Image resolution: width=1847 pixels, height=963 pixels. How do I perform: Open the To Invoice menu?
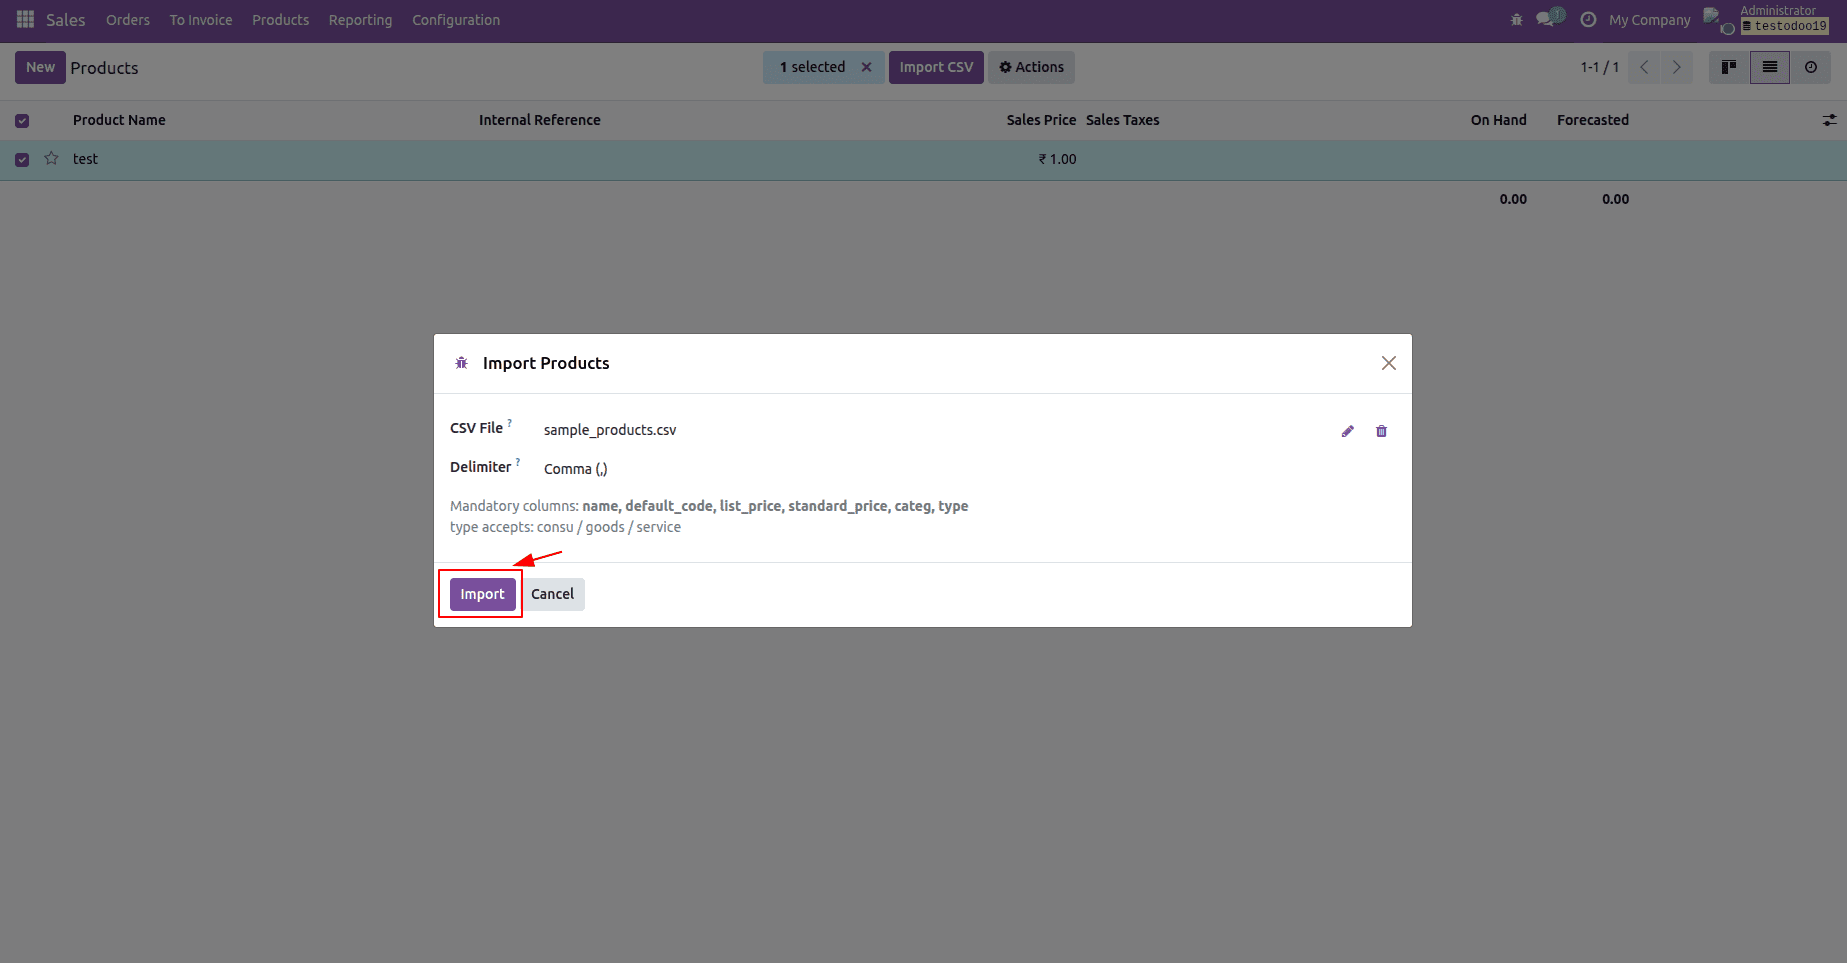pos(201,20)
